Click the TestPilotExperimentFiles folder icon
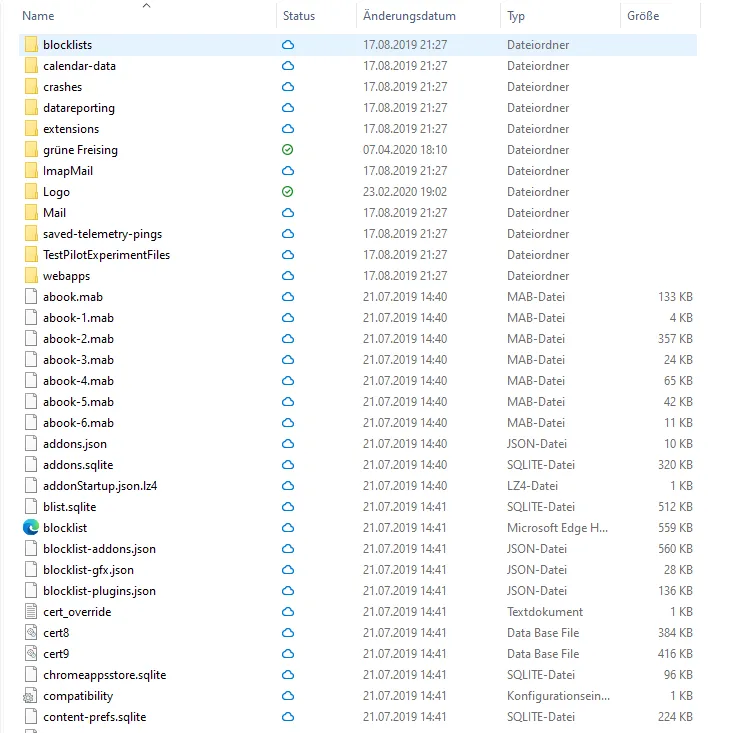 (x=31, y=255)
